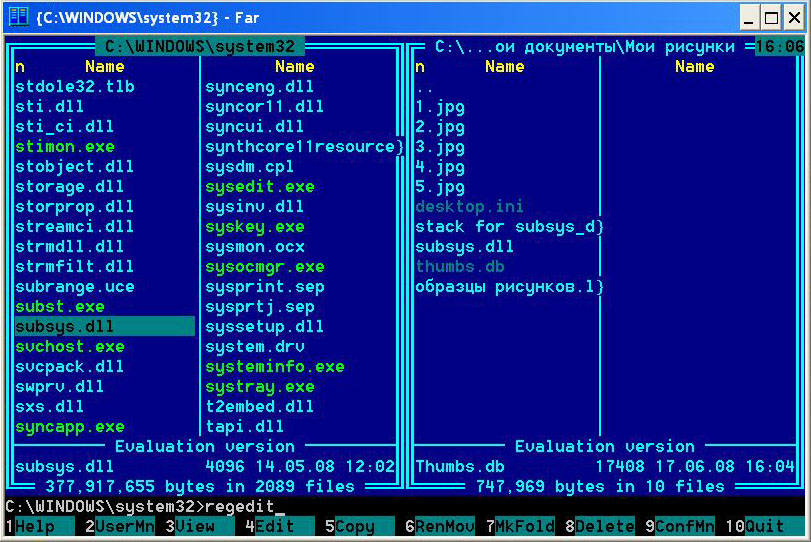The height and width of the screenshot is (542, 811).
Task: Select stdole32.tlb in the left panel
Action: [75, 86]
